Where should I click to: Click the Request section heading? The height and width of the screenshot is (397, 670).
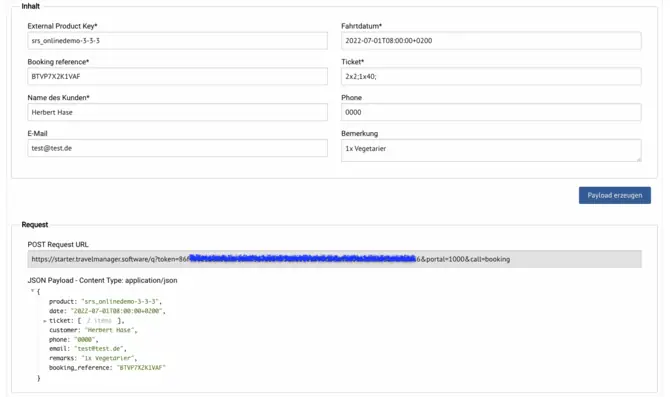point(35,224)
